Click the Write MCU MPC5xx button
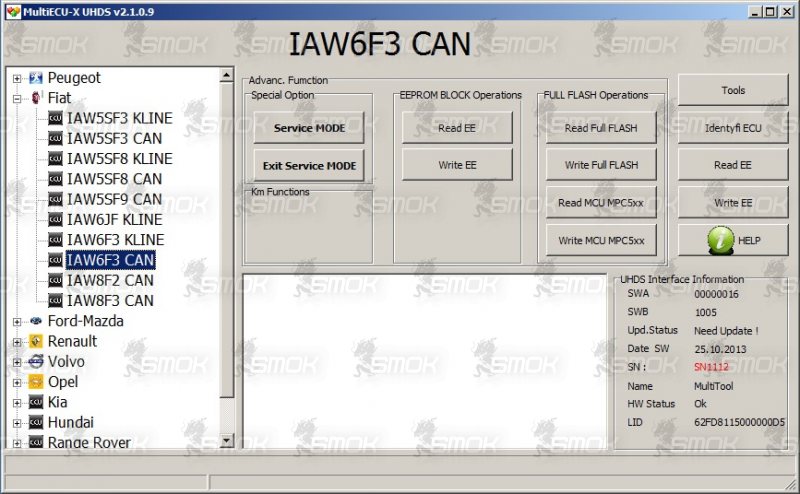 pyautogui.click(x=601, y=240)
